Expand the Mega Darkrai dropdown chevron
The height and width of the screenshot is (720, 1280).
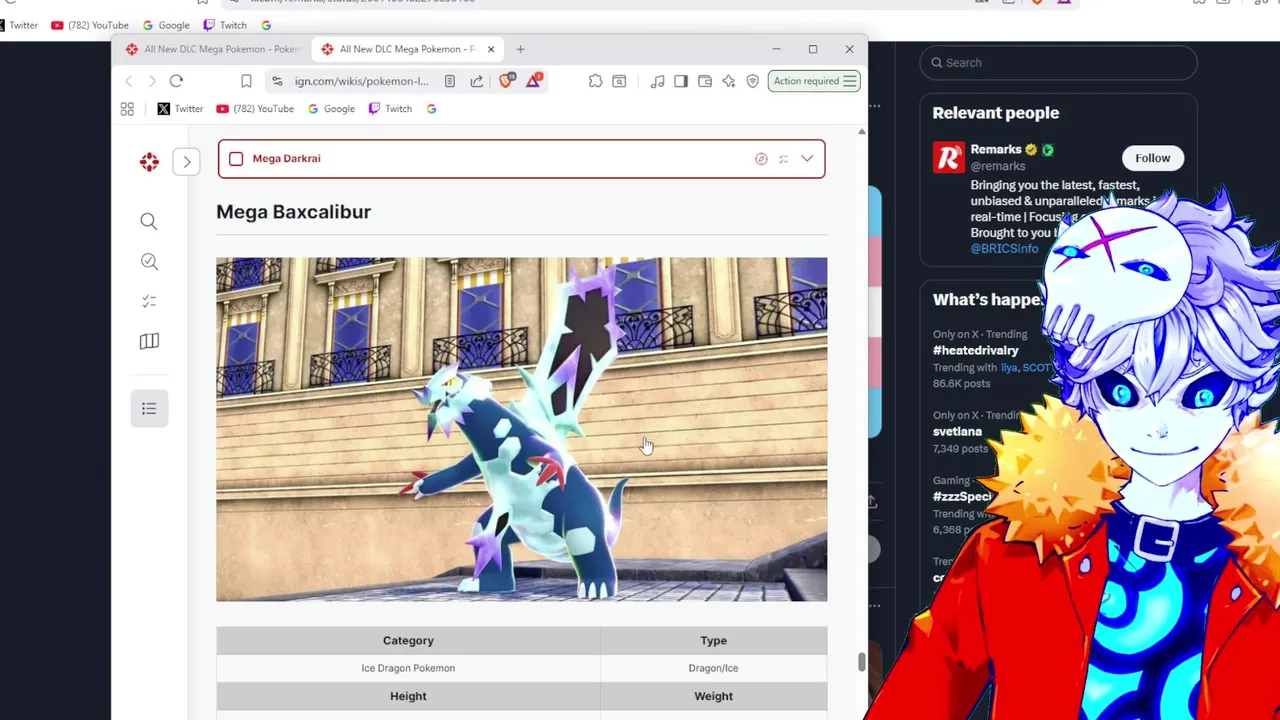[x=807, y=159]
